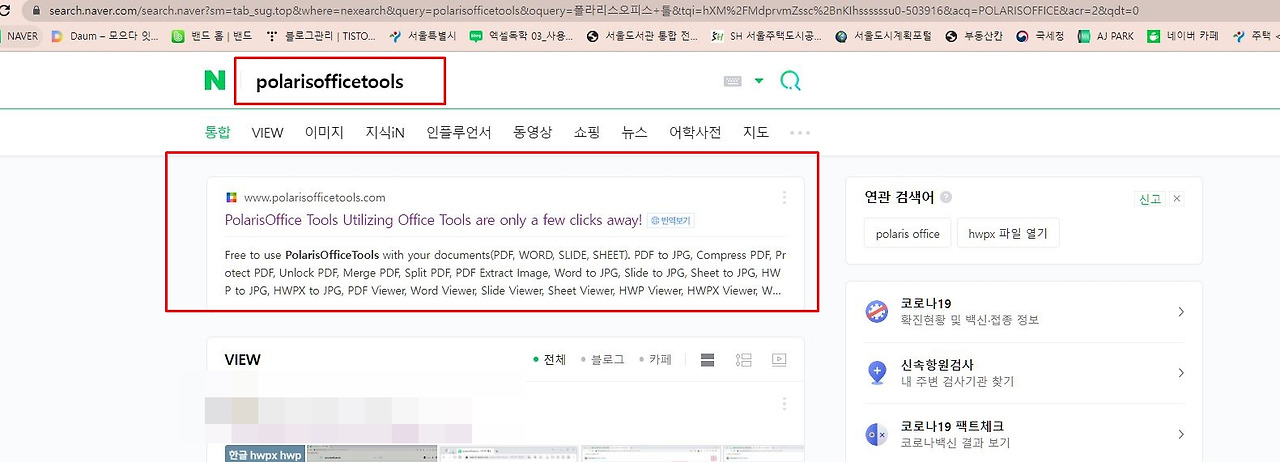The width and height of the screenshot is (1280, 462).
Task: Close the 연관 검색어 panel
Action: (1177, 199)
